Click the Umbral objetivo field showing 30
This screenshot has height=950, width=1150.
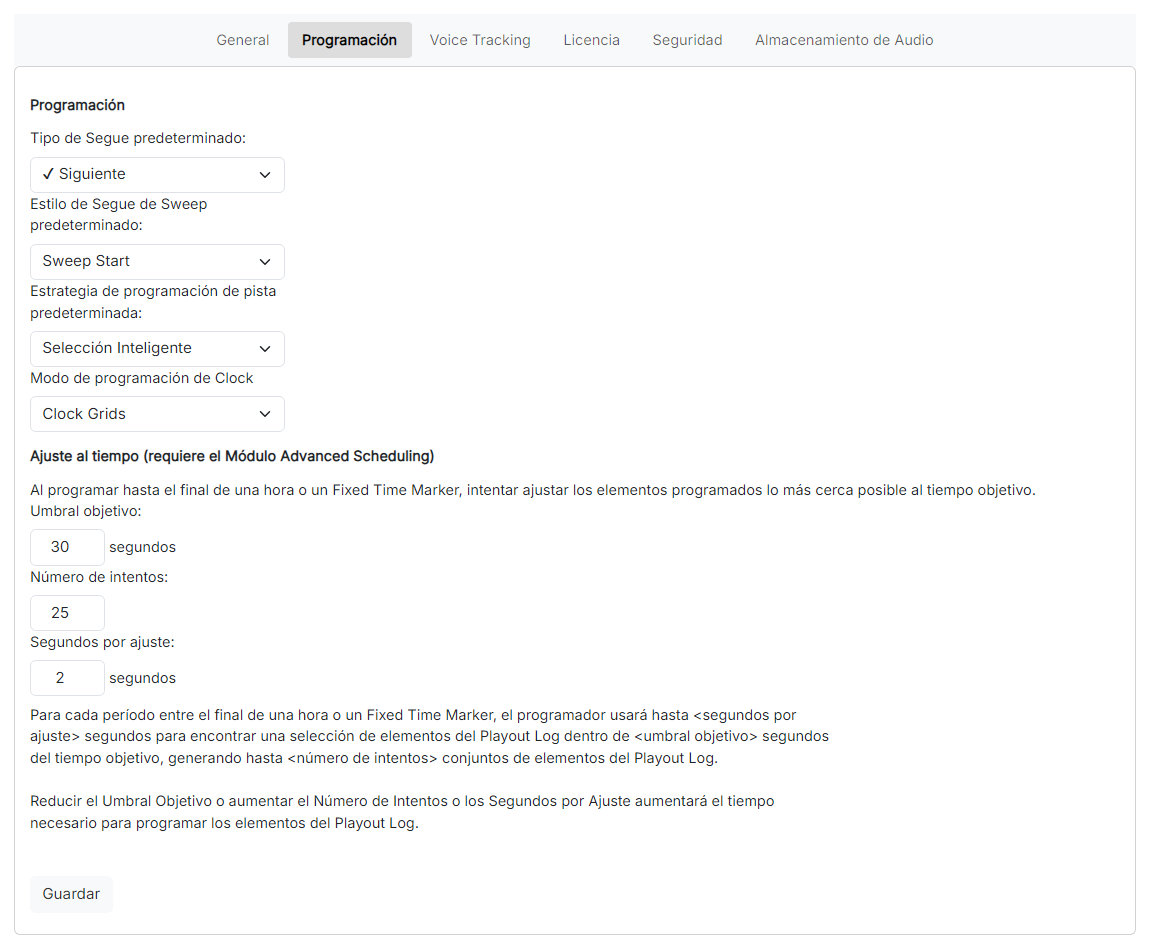(x=67, y=547)
